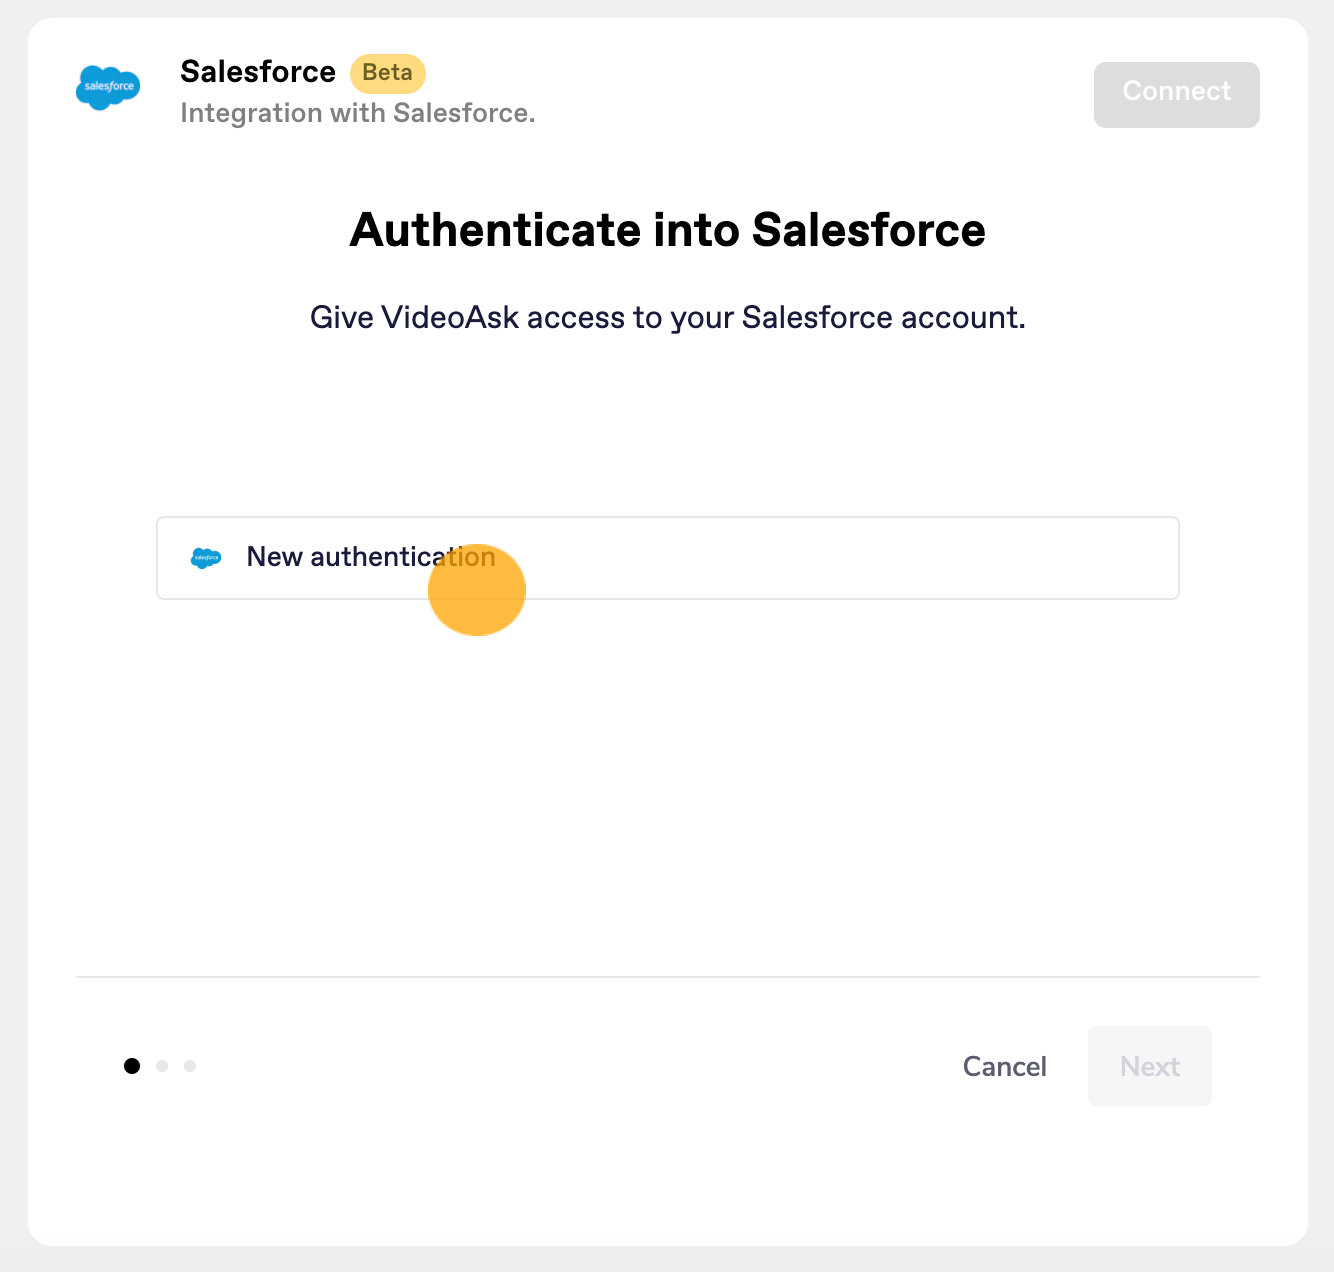Click the 'Give VideoAsk access' description line
This screenshot has height=1272, width=1334.
(668, 318)
